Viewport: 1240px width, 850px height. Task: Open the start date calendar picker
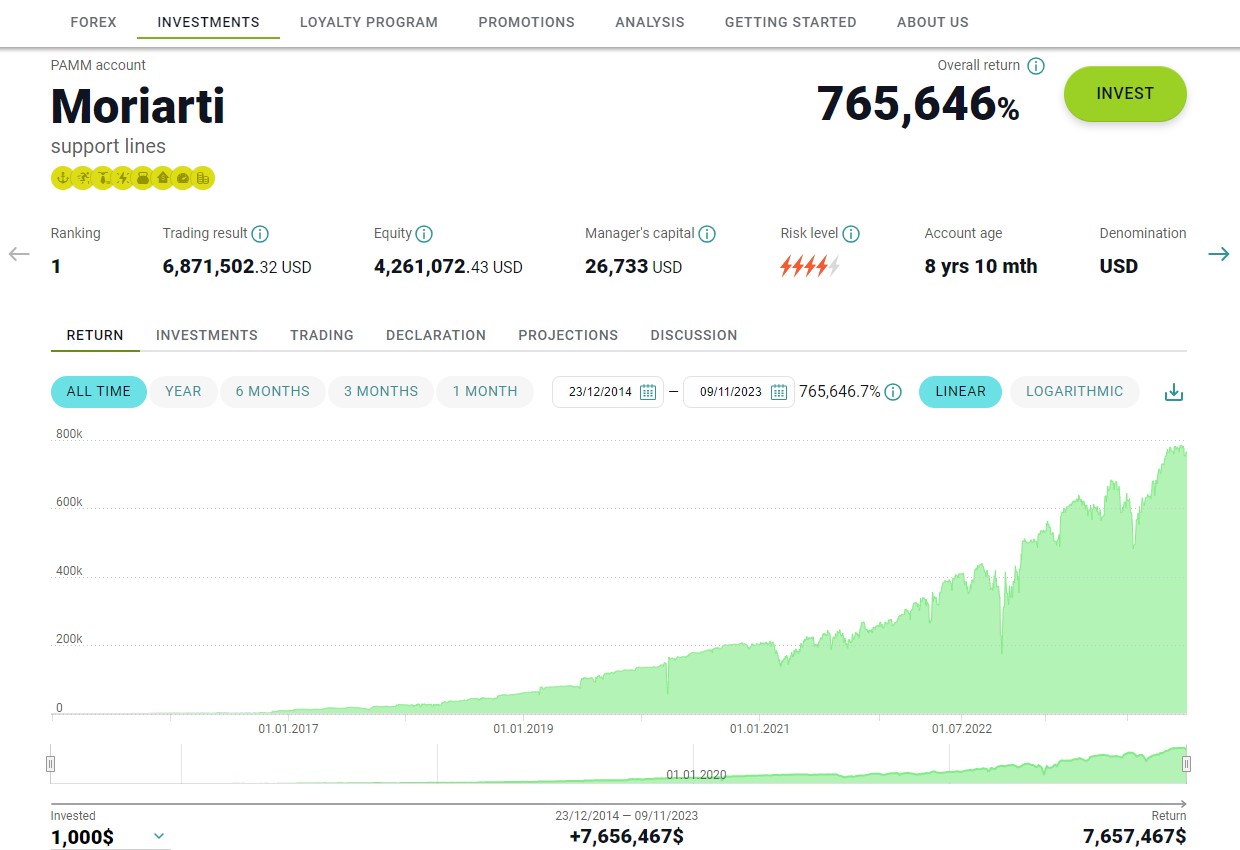click(x=647, y=392)
